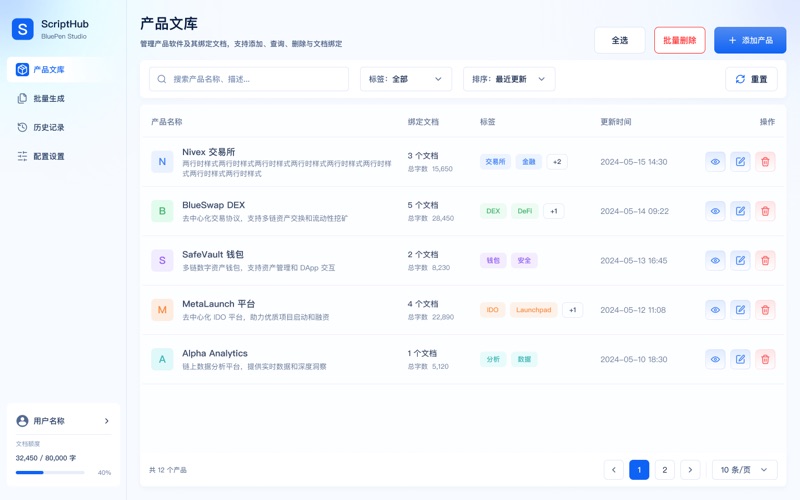This screenshot has height=500, width=800.
Task: Open the 标签: 全部 dropdown
Action: [406, 79]
